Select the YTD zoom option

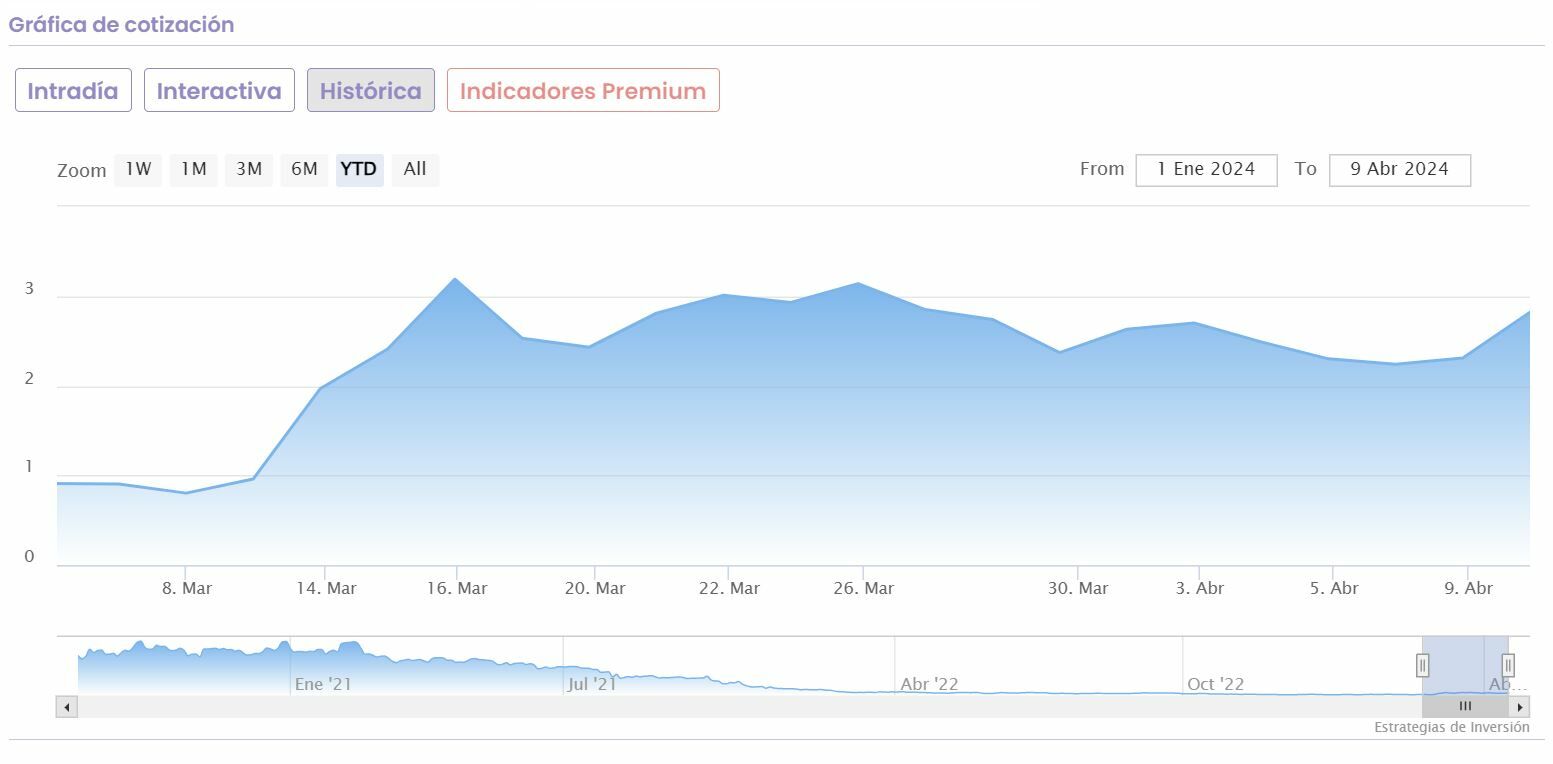click(x=359, y=169)
